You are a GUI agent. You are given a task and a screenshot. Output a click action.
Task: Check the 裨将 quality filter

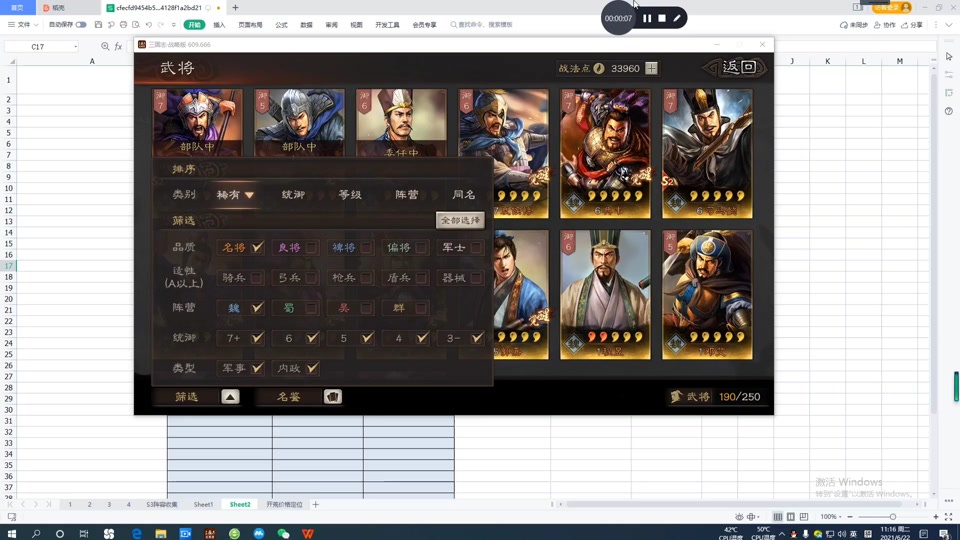366,247
